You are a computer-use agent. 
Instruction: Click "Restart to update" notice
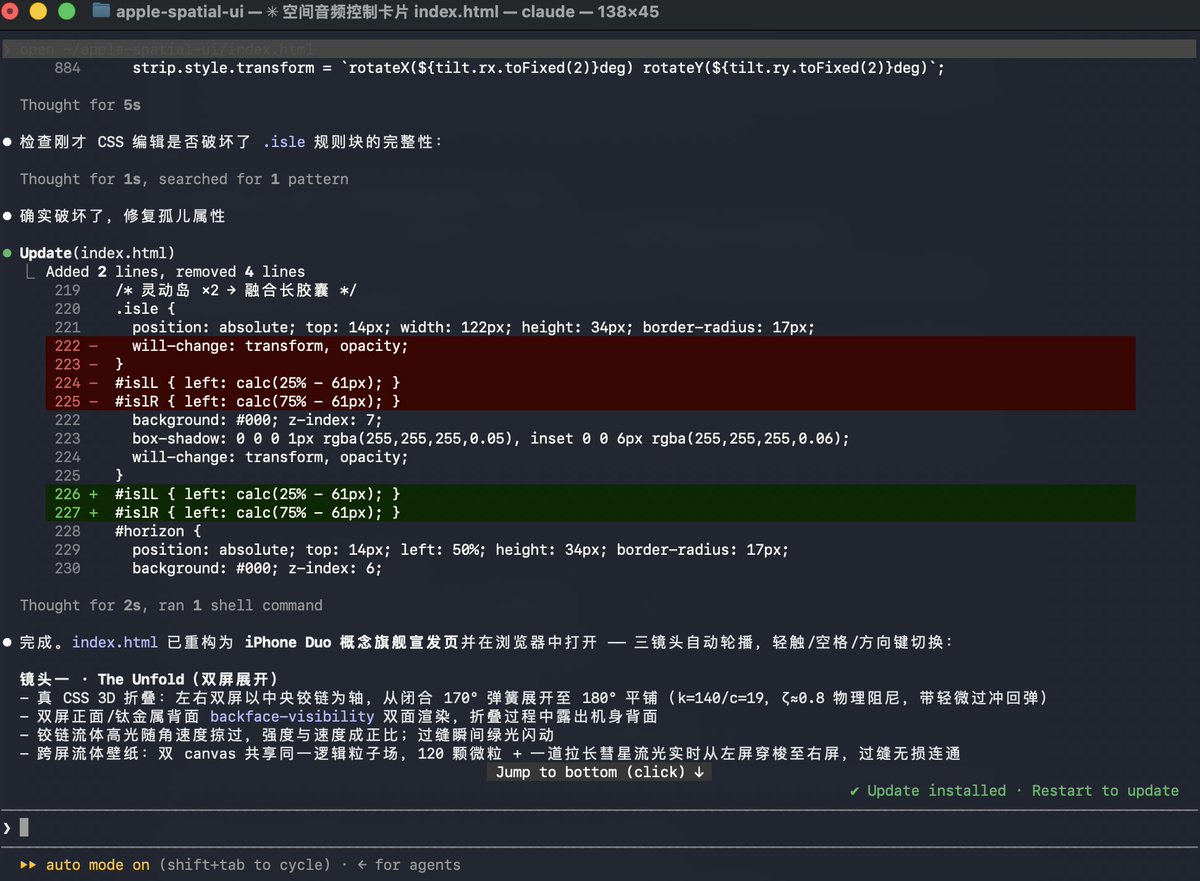(1105, 791)
